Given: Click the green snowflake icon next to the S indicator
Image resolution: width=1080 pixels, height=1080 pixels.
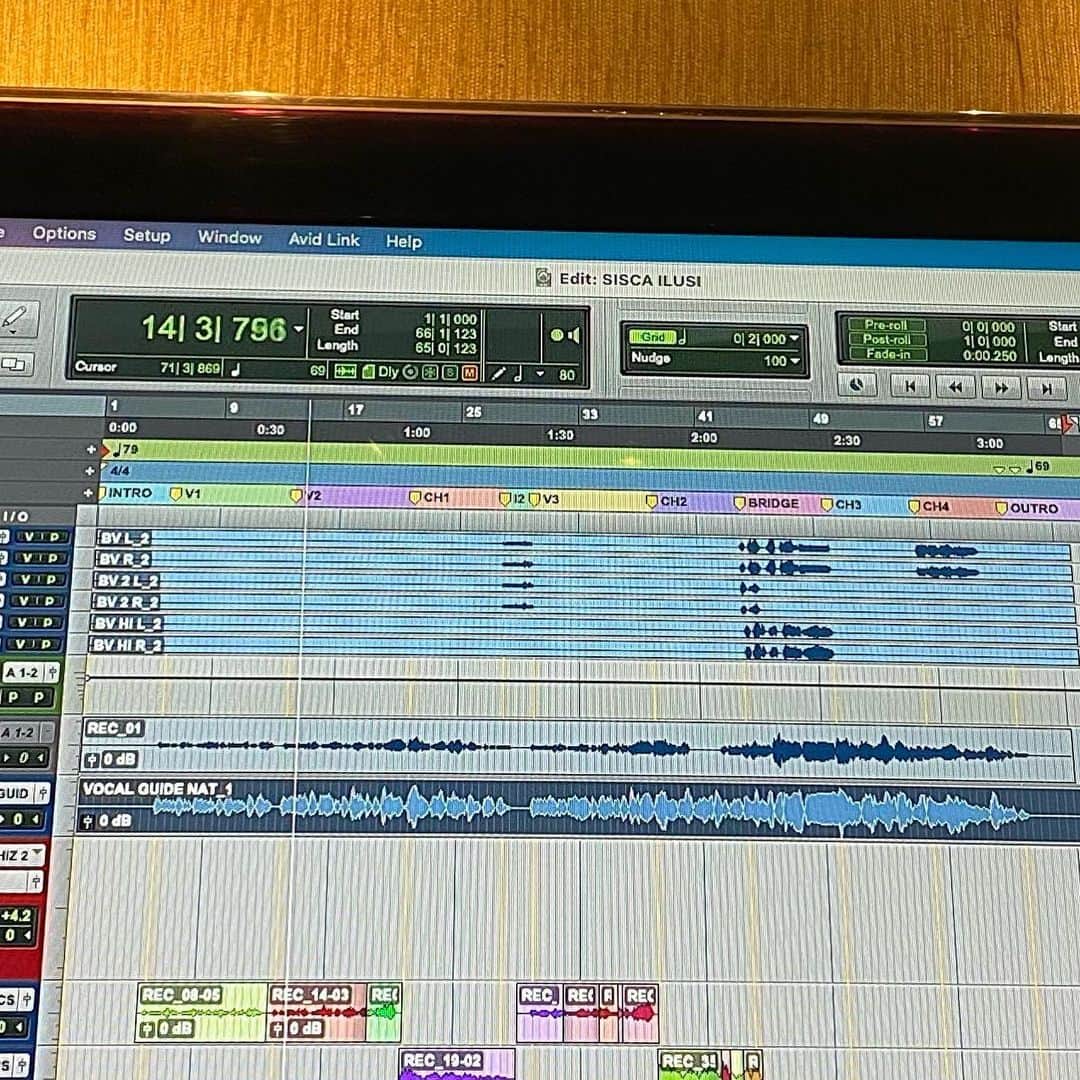Looking at the screenshot, I should [x=430, y=373].
